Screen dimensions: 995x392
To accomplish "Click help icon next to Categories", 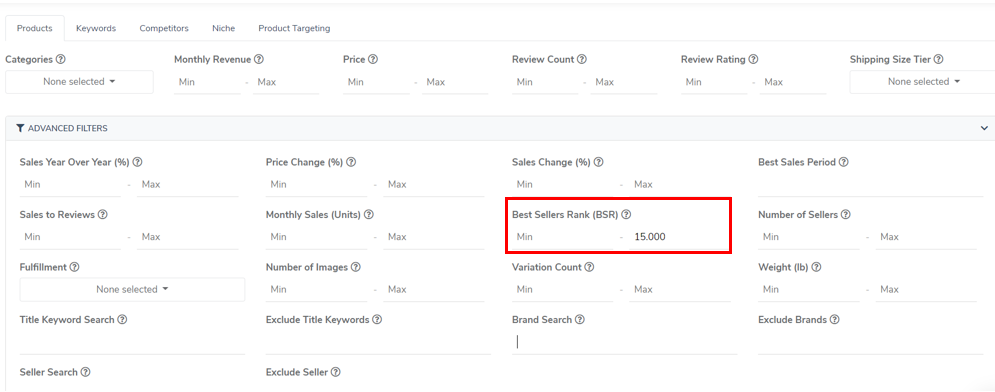I will [x=61, y=60].
